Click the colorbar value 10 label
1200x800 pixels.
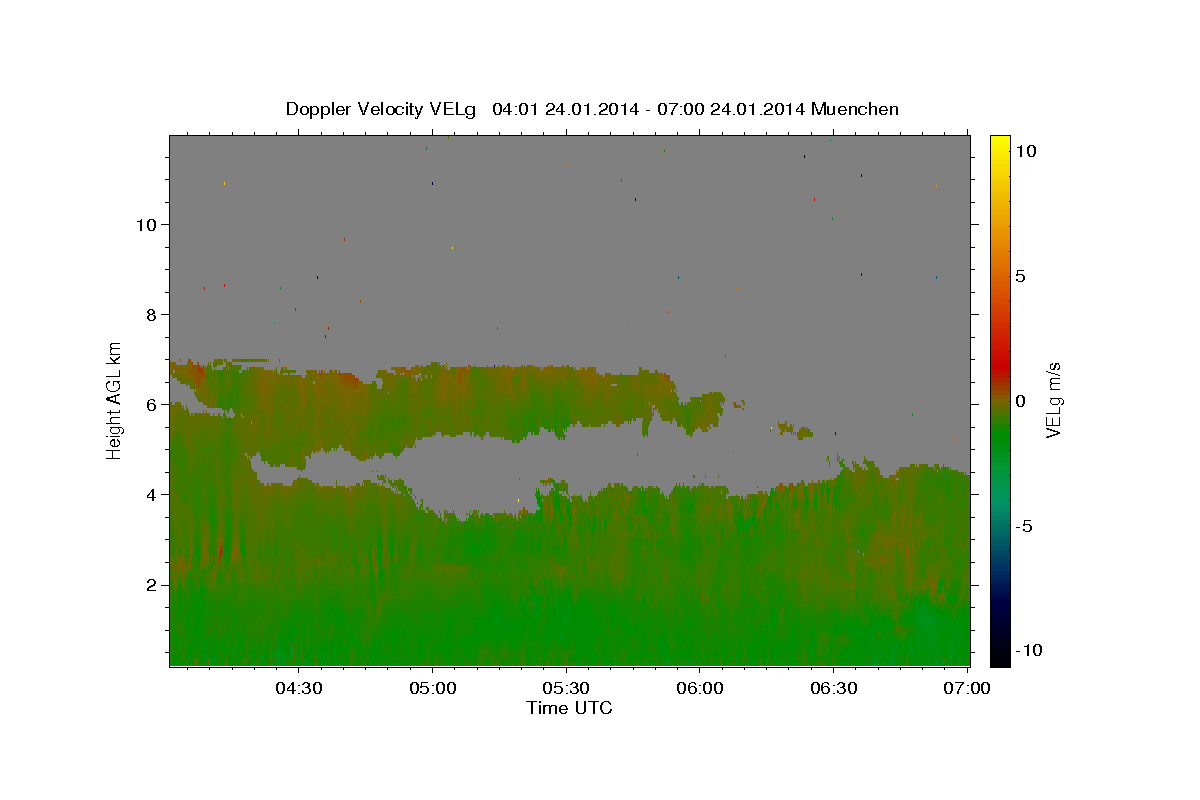click(x=1025, y=150)
